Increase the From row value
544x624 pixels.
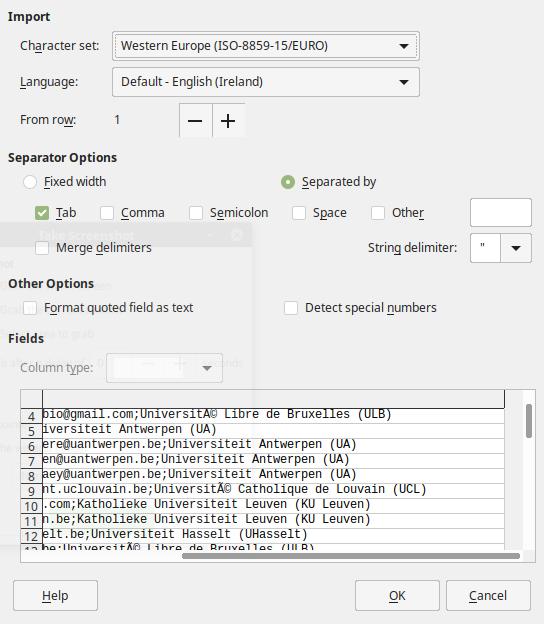coord(228,120)
